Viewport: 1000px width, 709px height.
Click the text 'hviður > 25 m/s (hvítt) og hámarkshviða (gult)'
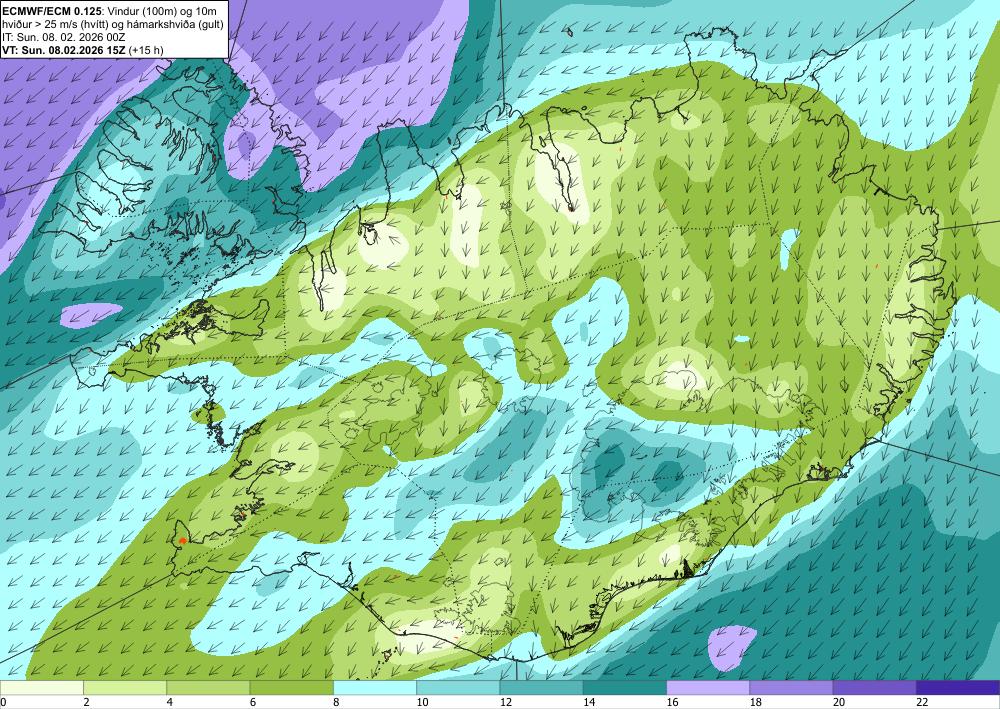(x=113, y=22)
